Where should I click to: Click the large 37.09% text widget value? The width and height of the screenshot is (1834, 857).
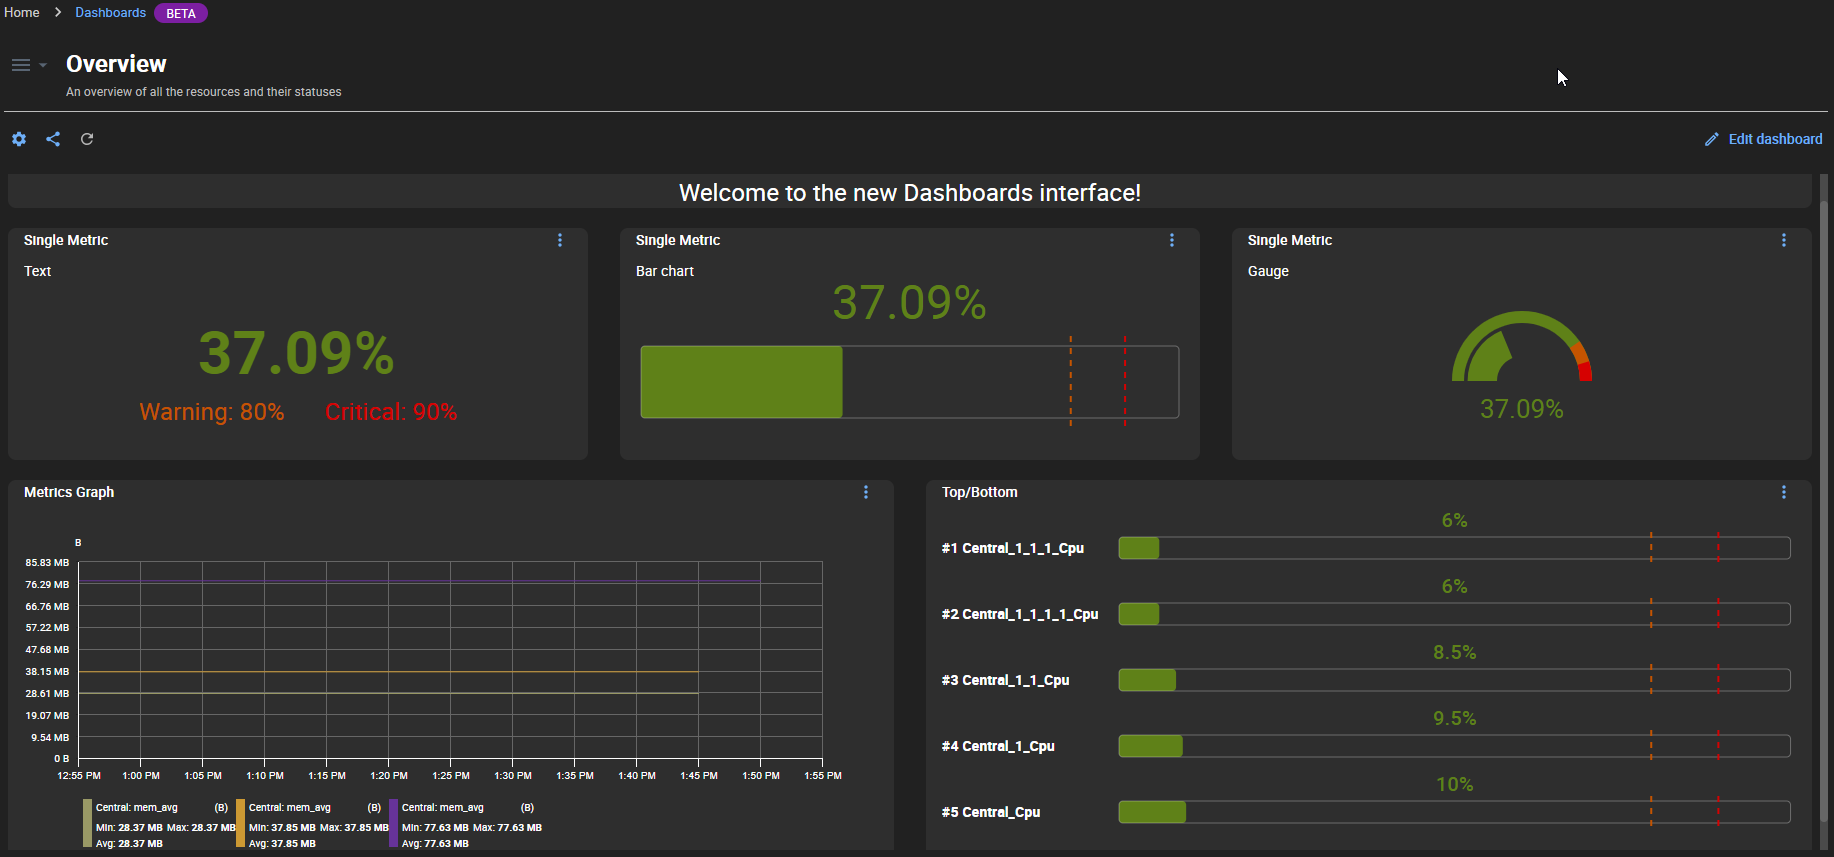[297, 353]
